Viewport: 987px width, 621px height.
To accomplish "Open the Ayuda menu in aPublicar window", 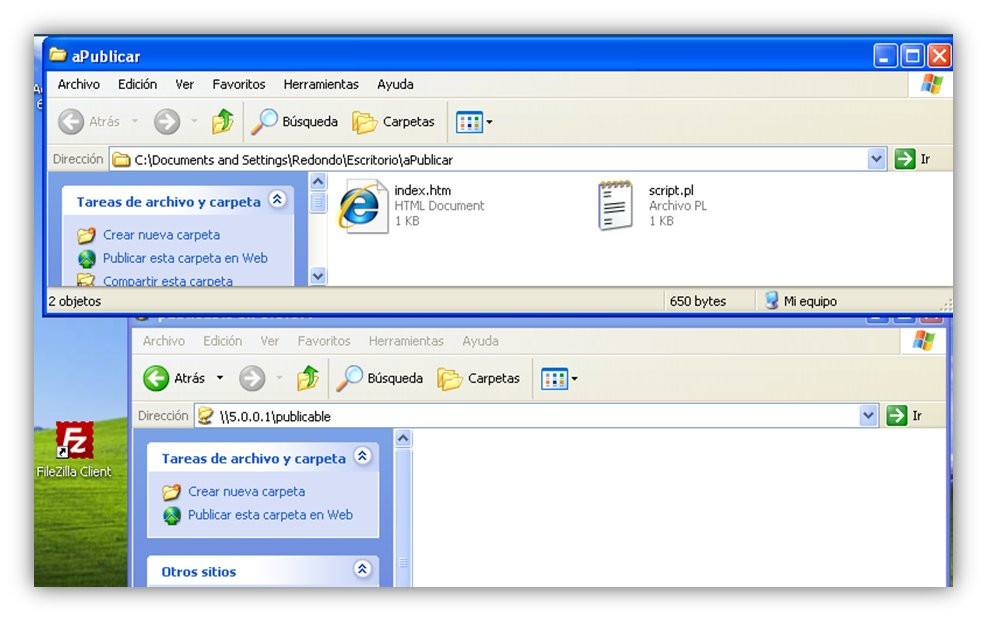I will (395, 84).
